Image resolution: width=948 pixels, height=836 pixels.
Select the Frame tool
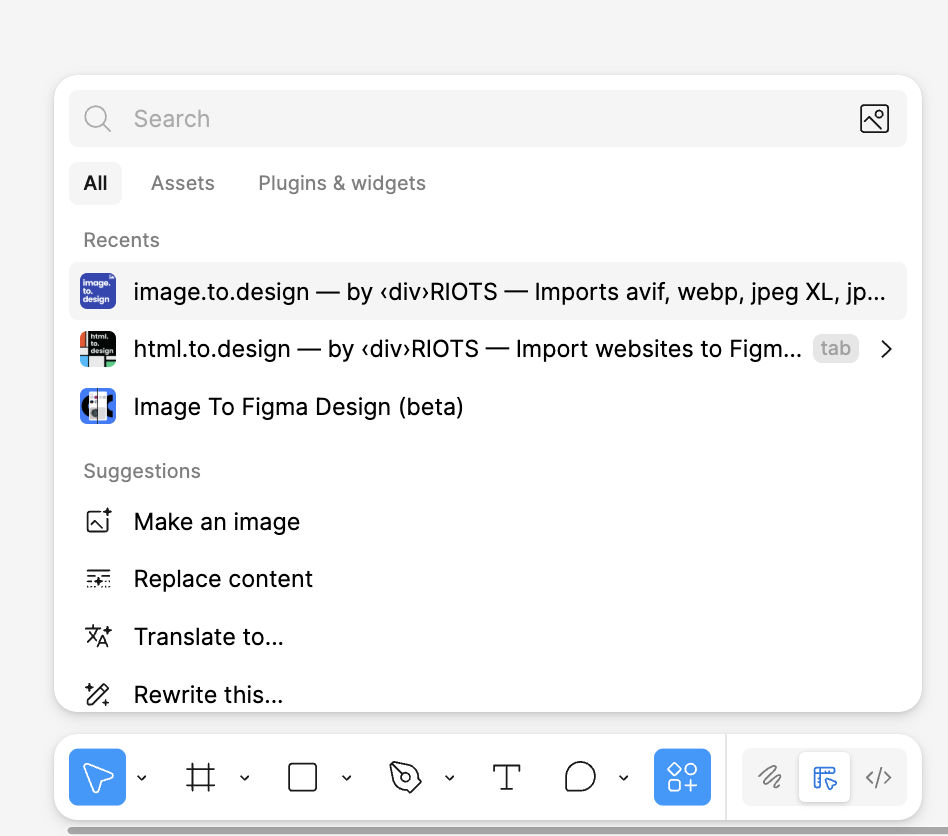pyautogui.click(x=201, y=777)
